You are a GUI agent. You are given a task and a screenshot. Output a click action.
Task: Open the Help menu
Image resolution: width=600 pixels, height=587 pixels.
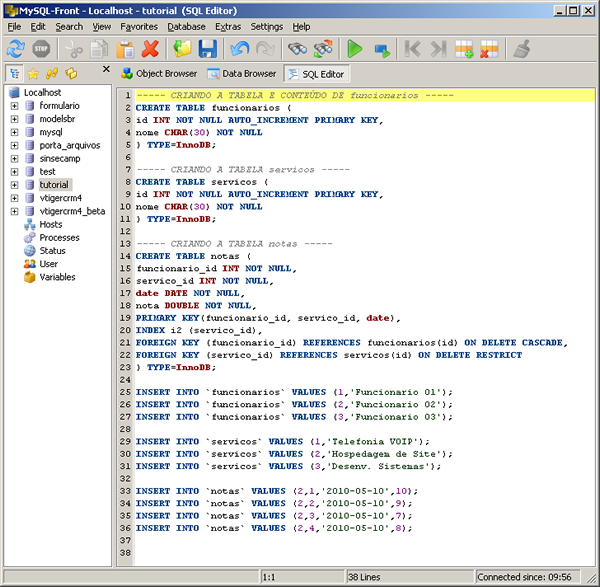click(301, 27)
